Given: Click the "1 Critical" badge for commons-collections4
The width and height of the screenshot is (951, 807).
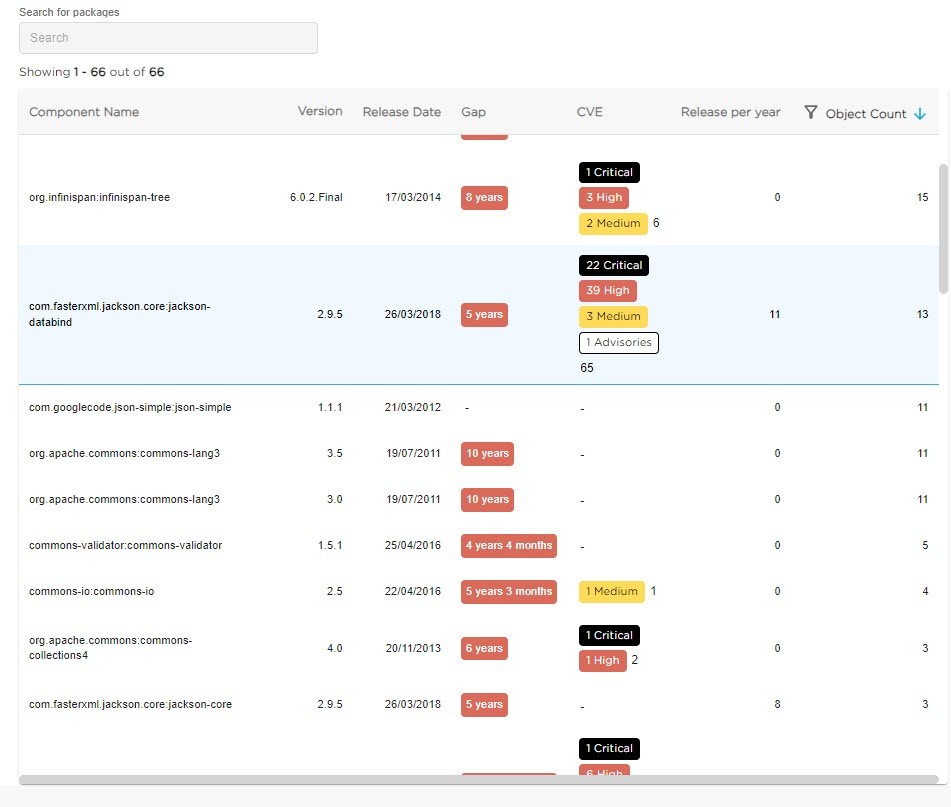Looking at the screenshot, I should (609, 635).
